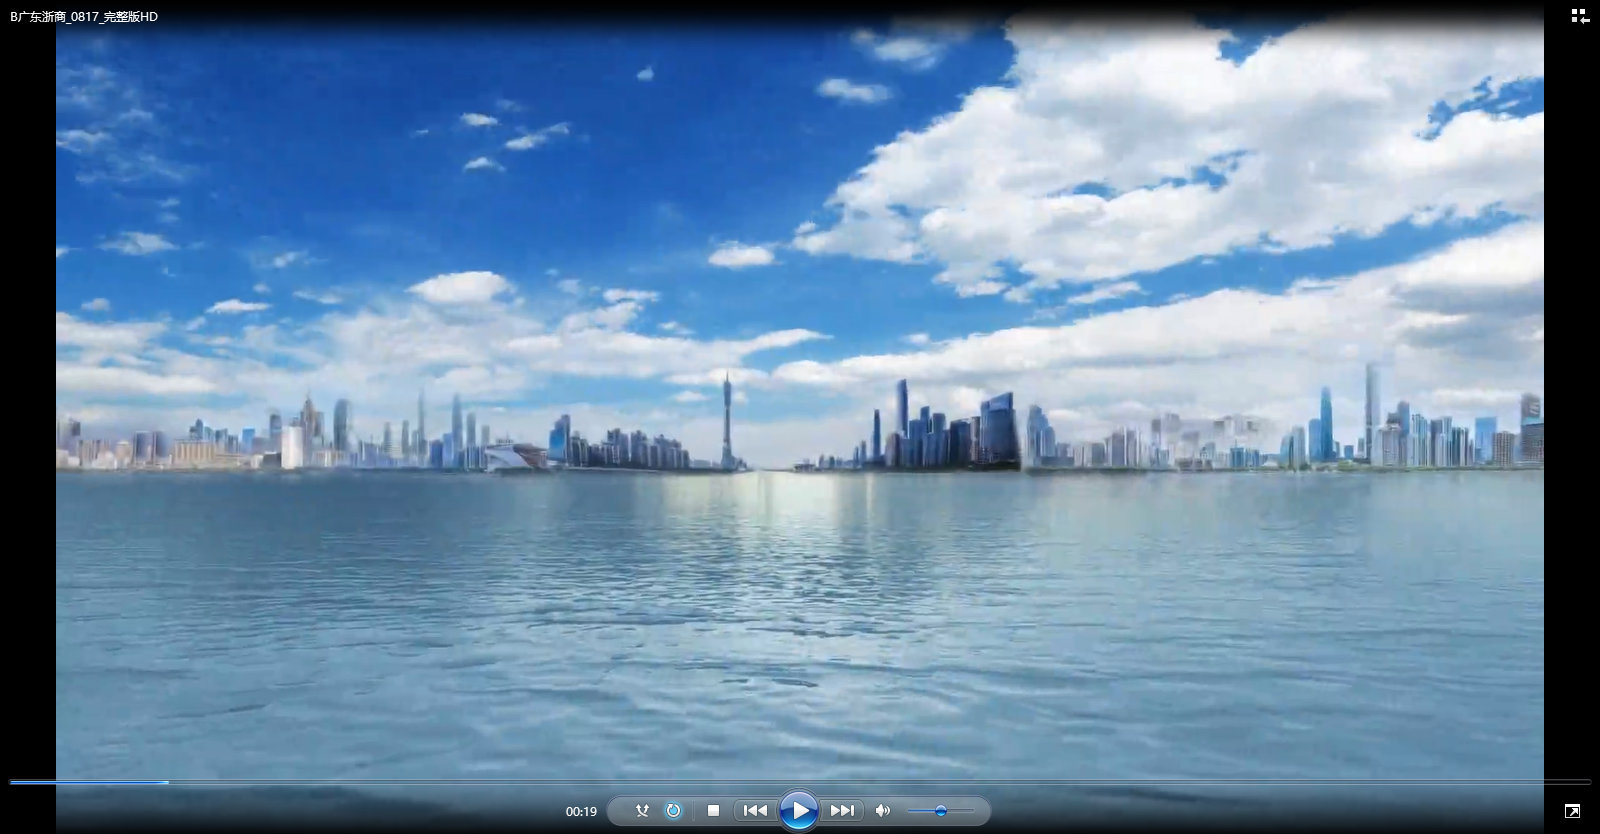The image size is (1600, 834).
Task: Mute the sound with the speaker icon
Action: pos(882,811)
